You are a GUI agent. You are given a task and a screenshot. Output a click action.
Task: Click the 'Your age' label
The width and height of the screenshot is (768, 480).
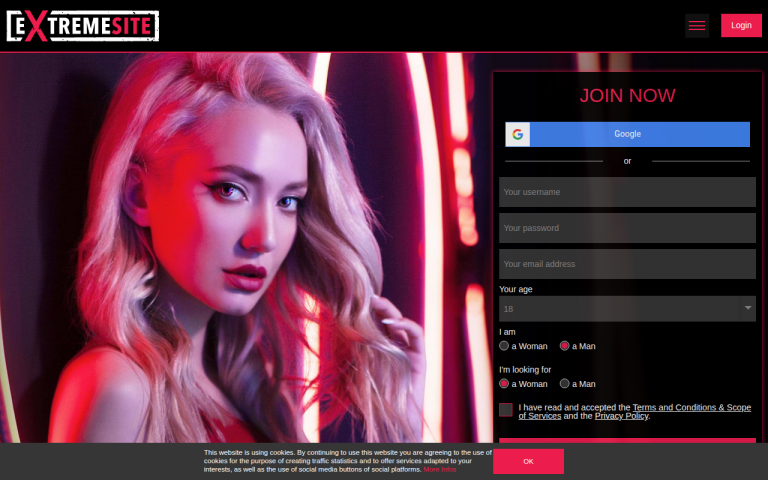click(516, 289)
